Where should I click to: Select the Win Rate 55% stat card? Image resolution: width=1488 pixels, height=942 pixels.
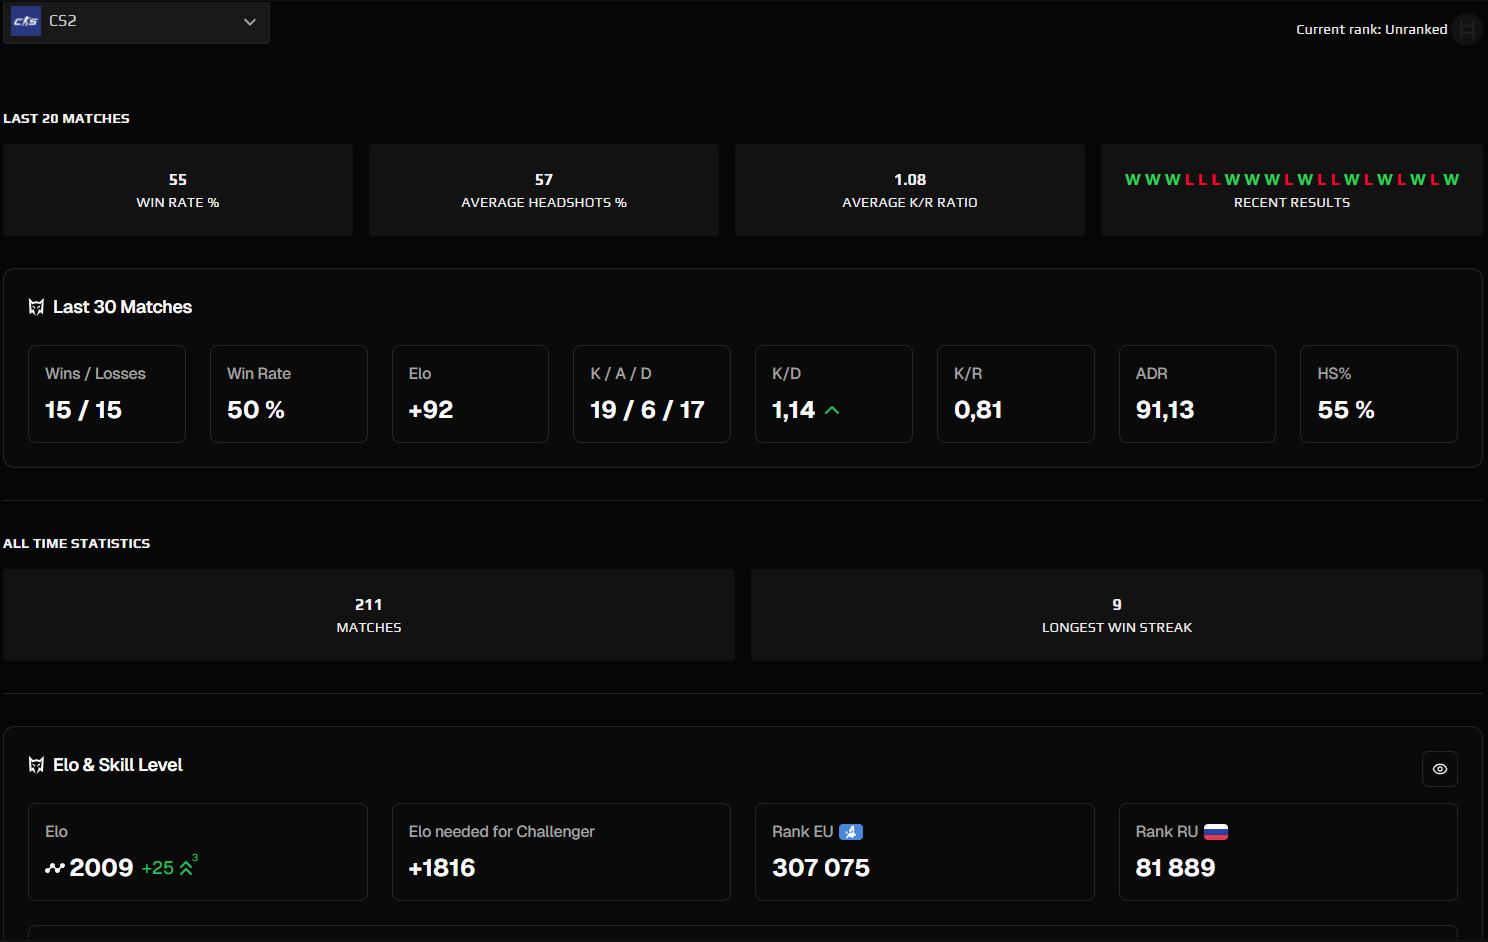tap(178, 190)
